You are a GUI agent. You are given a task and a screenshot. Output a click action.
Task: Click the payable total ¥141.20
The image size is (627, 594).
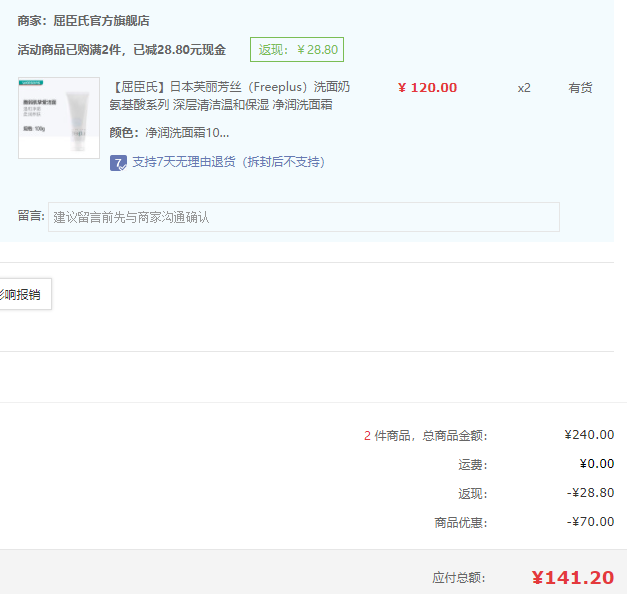point(573,578)
